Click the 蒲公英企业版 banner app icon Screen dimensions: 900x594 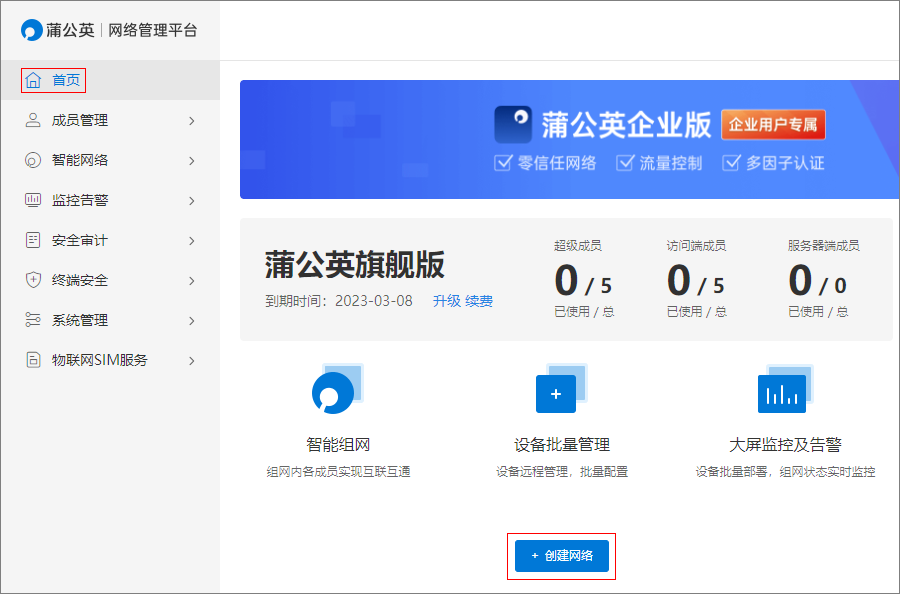(x=513, y=124)
